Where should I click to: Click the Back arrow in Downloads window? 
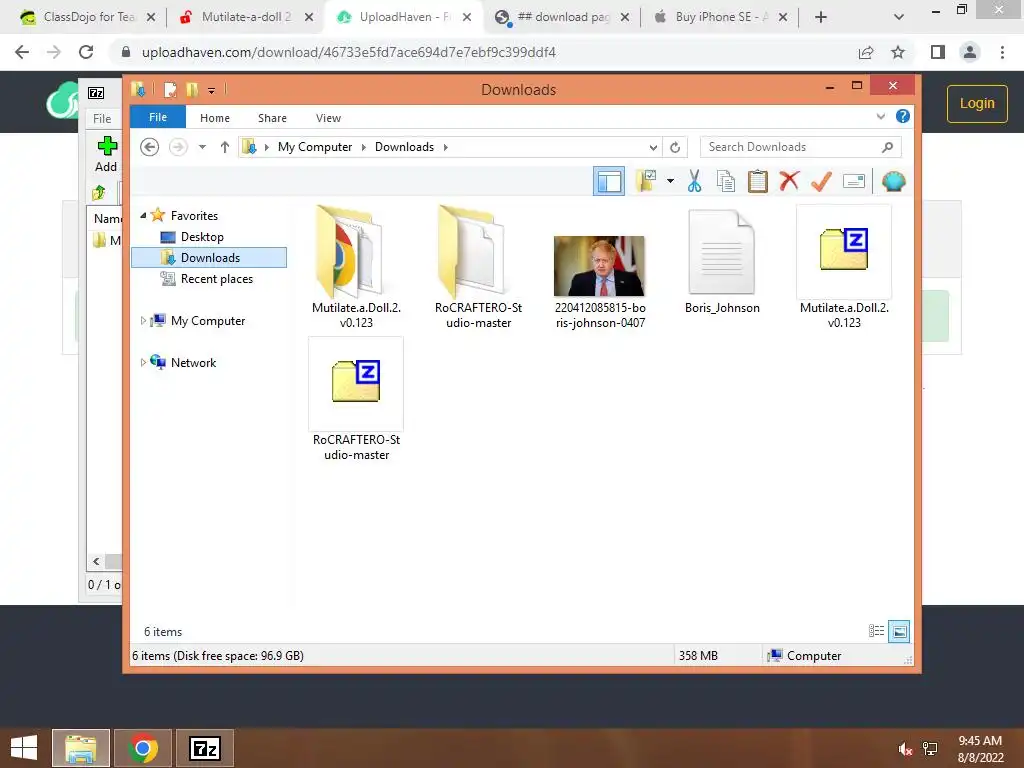(150, 147)
